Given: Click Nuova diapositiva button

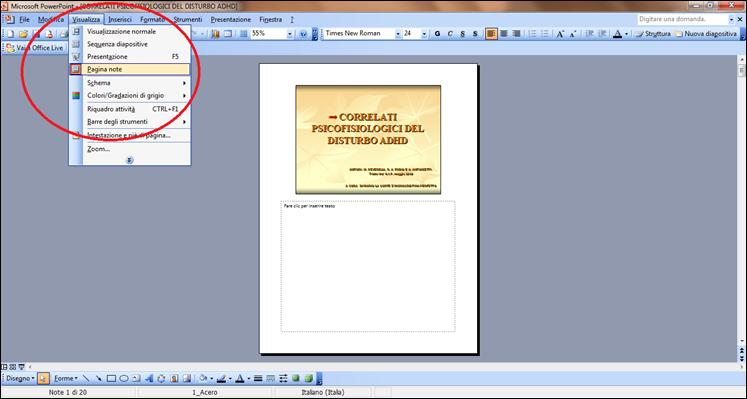Looking at the screenshot, I should [706, 34].
